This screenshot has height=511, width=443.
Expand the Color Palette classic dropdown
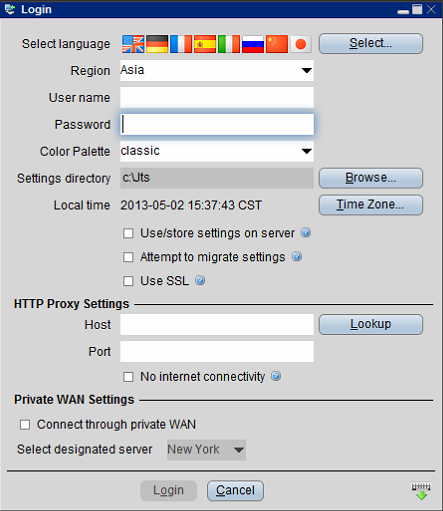pos(217,151)
